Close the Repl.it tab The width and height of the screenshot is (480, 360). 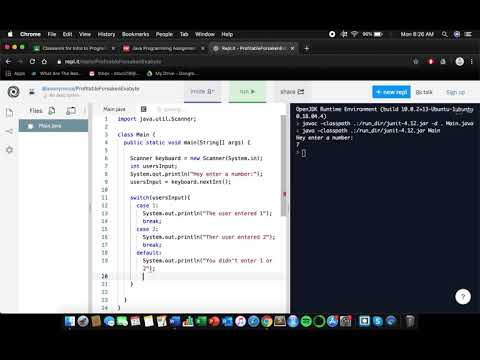pyautogui.click(x=293, y=48)
